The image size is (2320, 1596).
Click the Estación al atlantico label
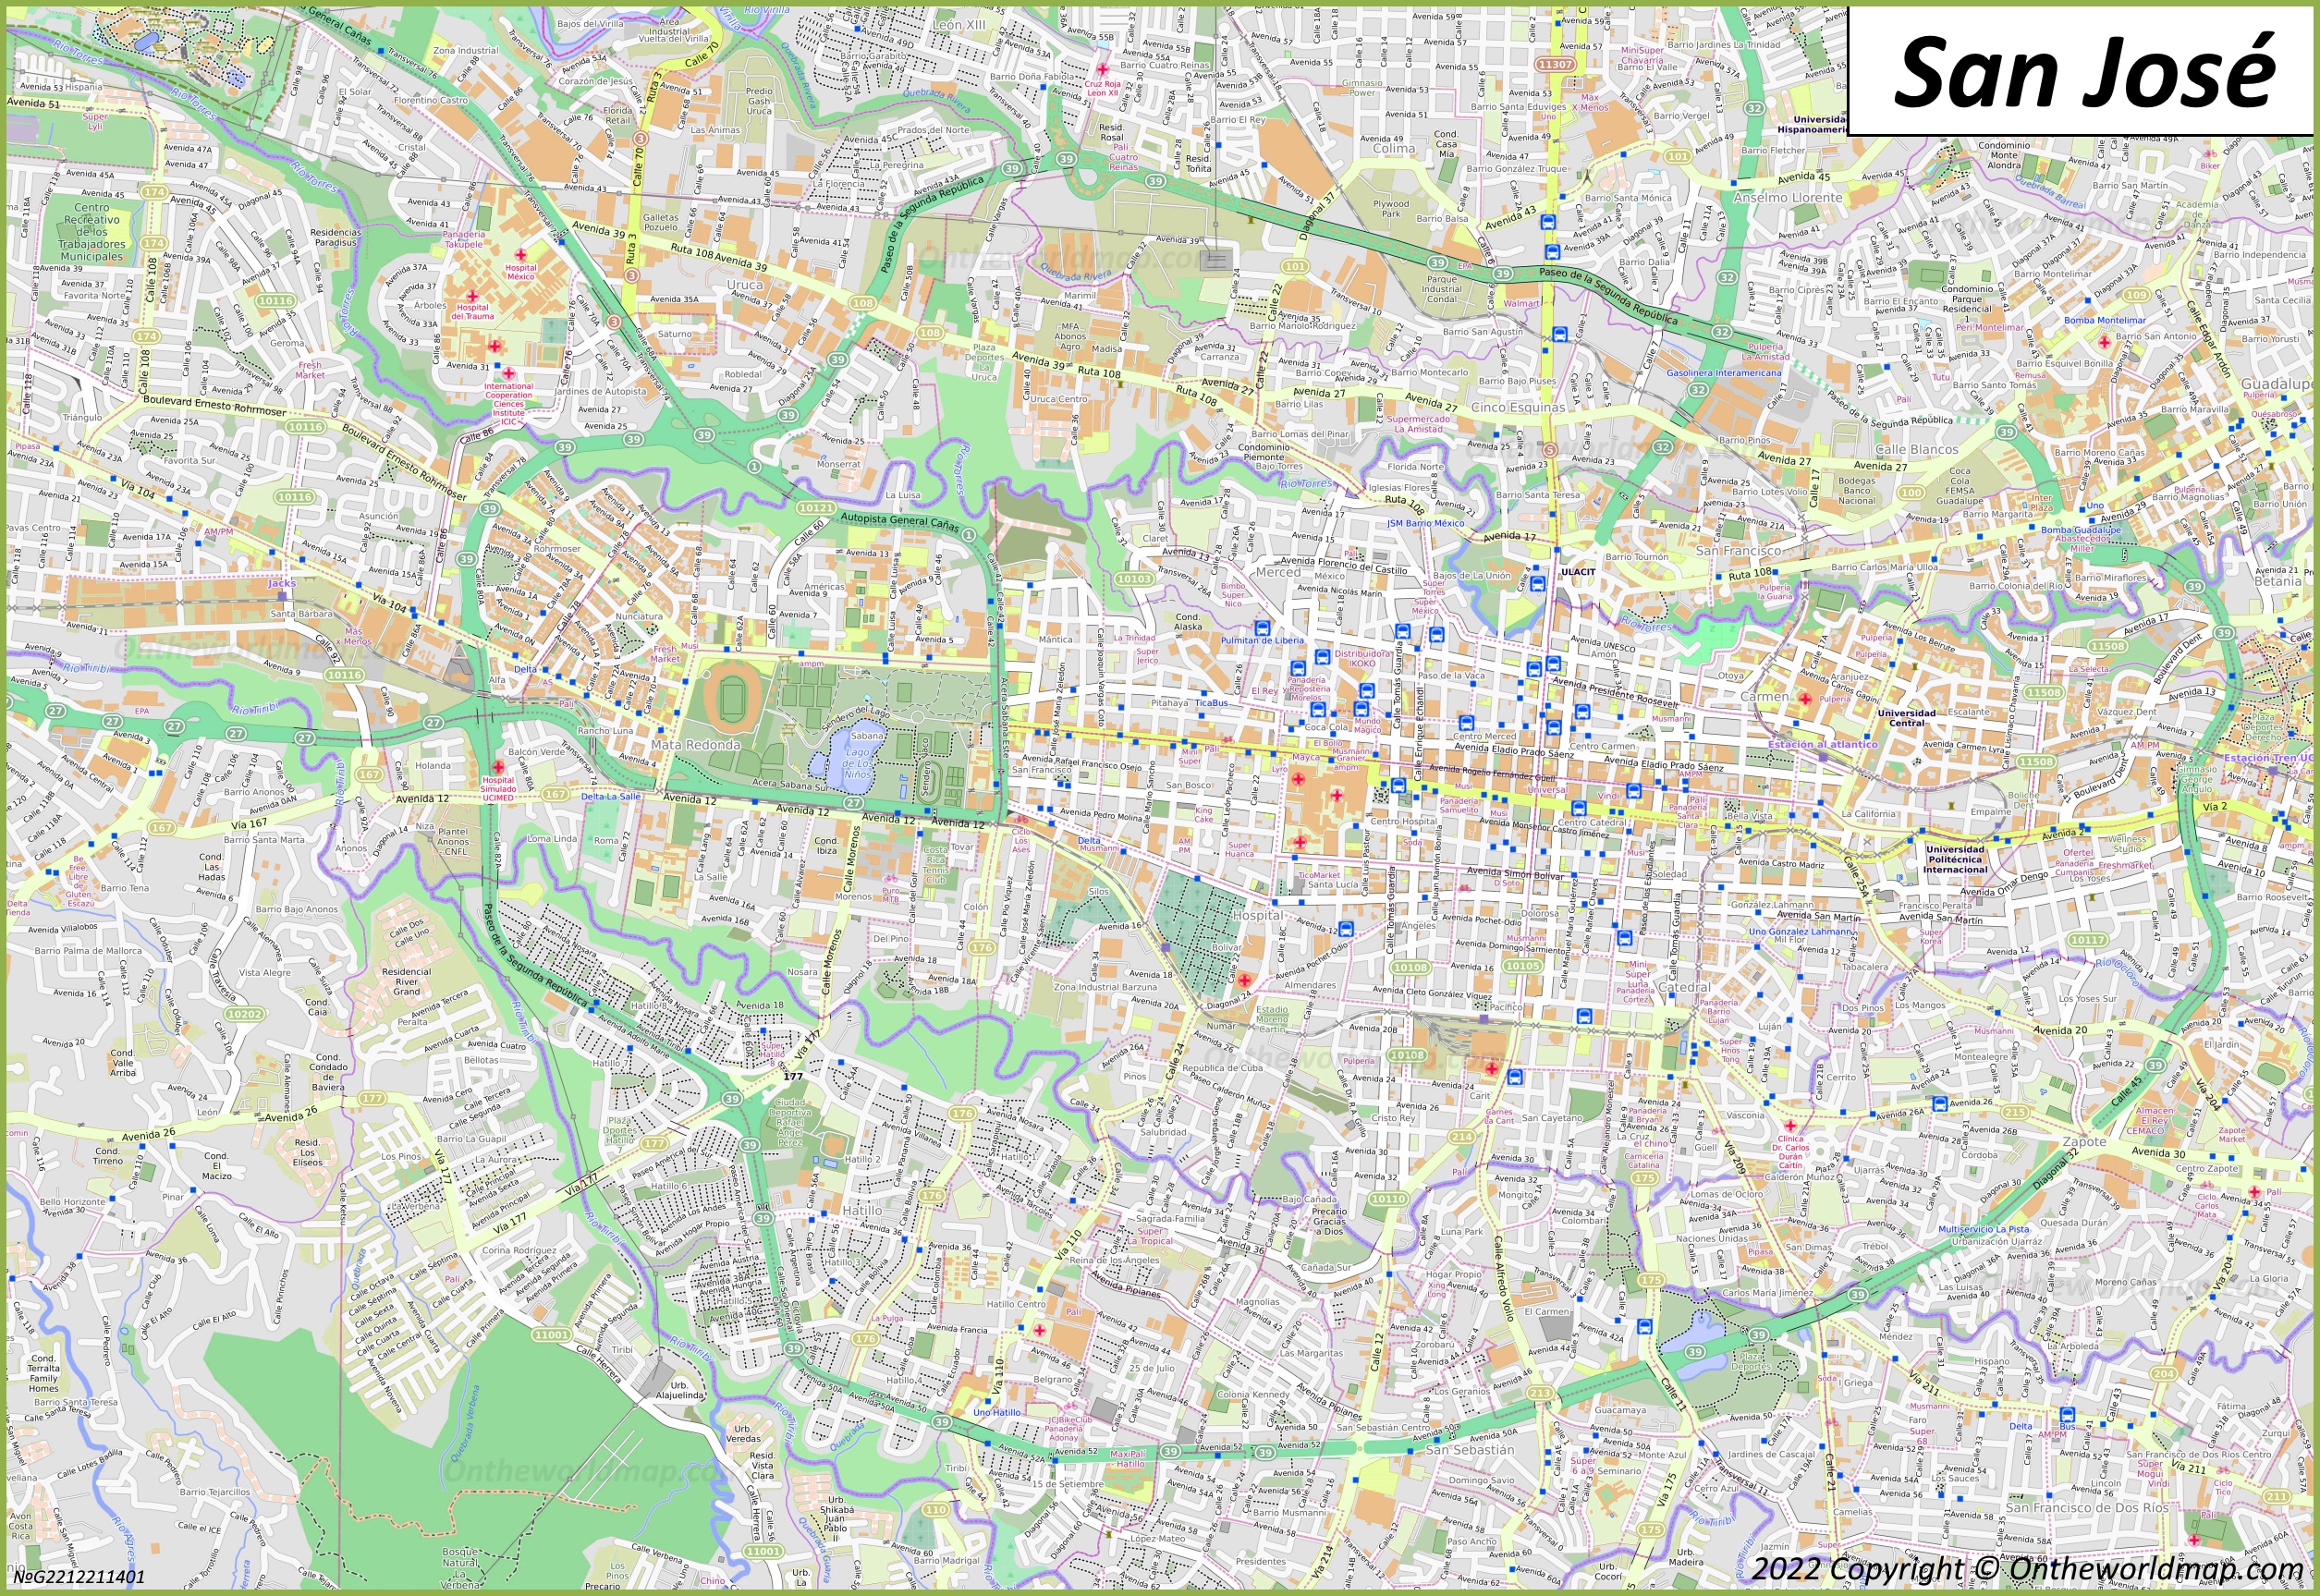pyautogui.click(x=1823, y=744)
